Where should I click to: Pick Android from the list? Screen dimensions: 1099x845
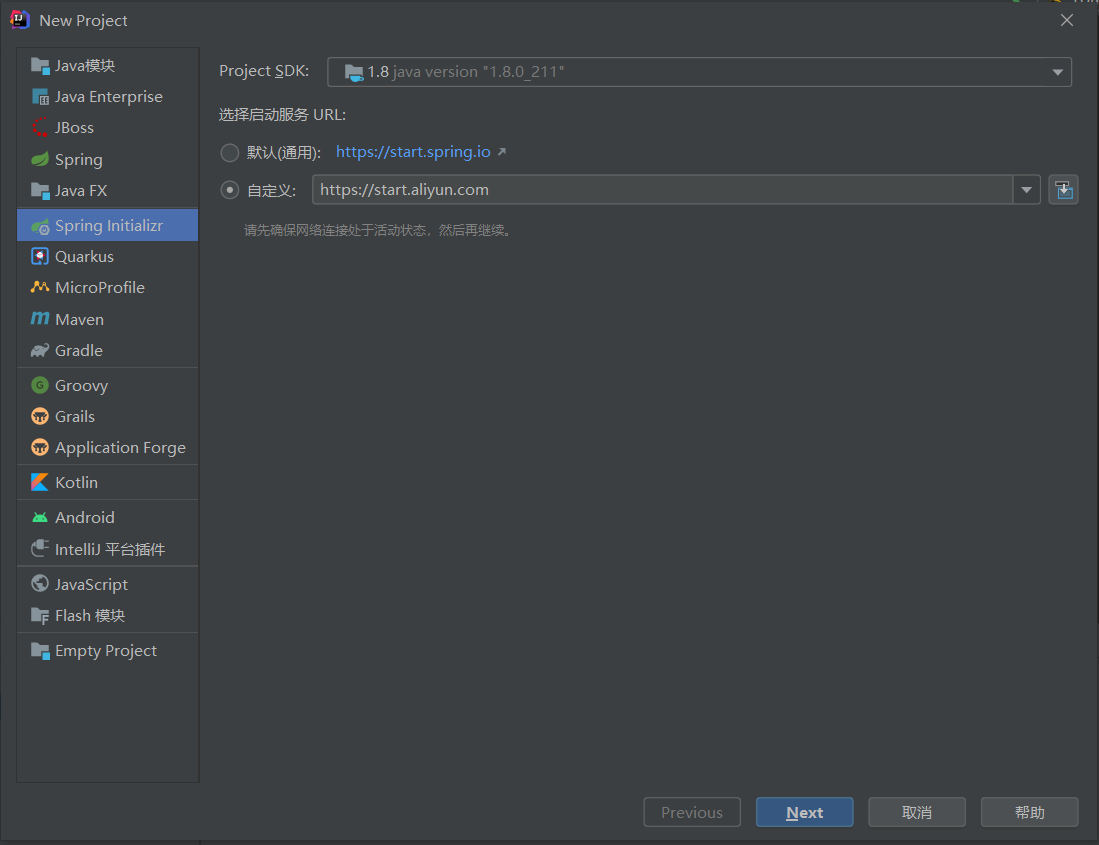click(x=107, y=517)
